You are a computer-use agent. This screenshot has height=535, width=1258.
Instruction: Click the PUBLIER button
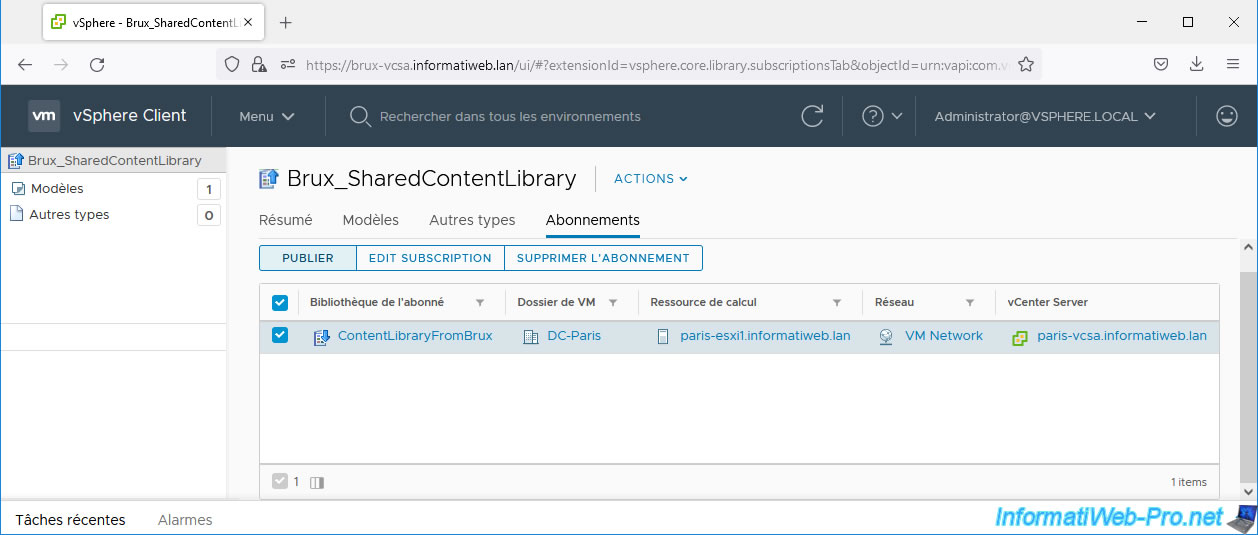coord(308,258)
